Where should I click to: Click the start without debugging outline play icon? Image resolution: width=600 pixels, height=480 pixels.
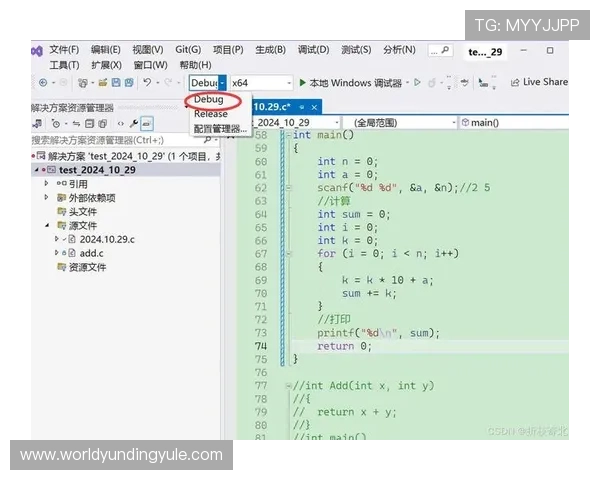tap(417, 82)
